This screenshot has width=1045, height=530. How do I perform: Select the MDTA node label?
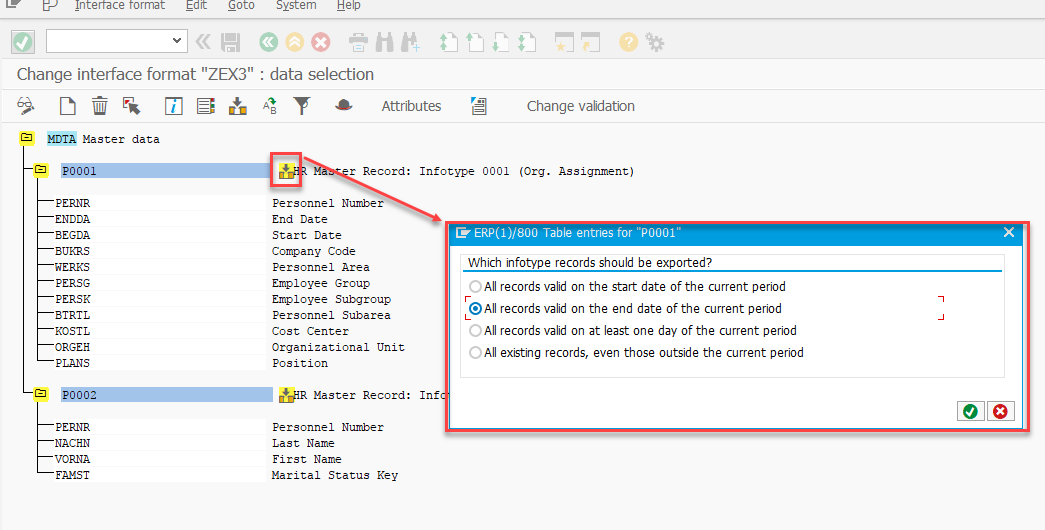pos(62,139)
